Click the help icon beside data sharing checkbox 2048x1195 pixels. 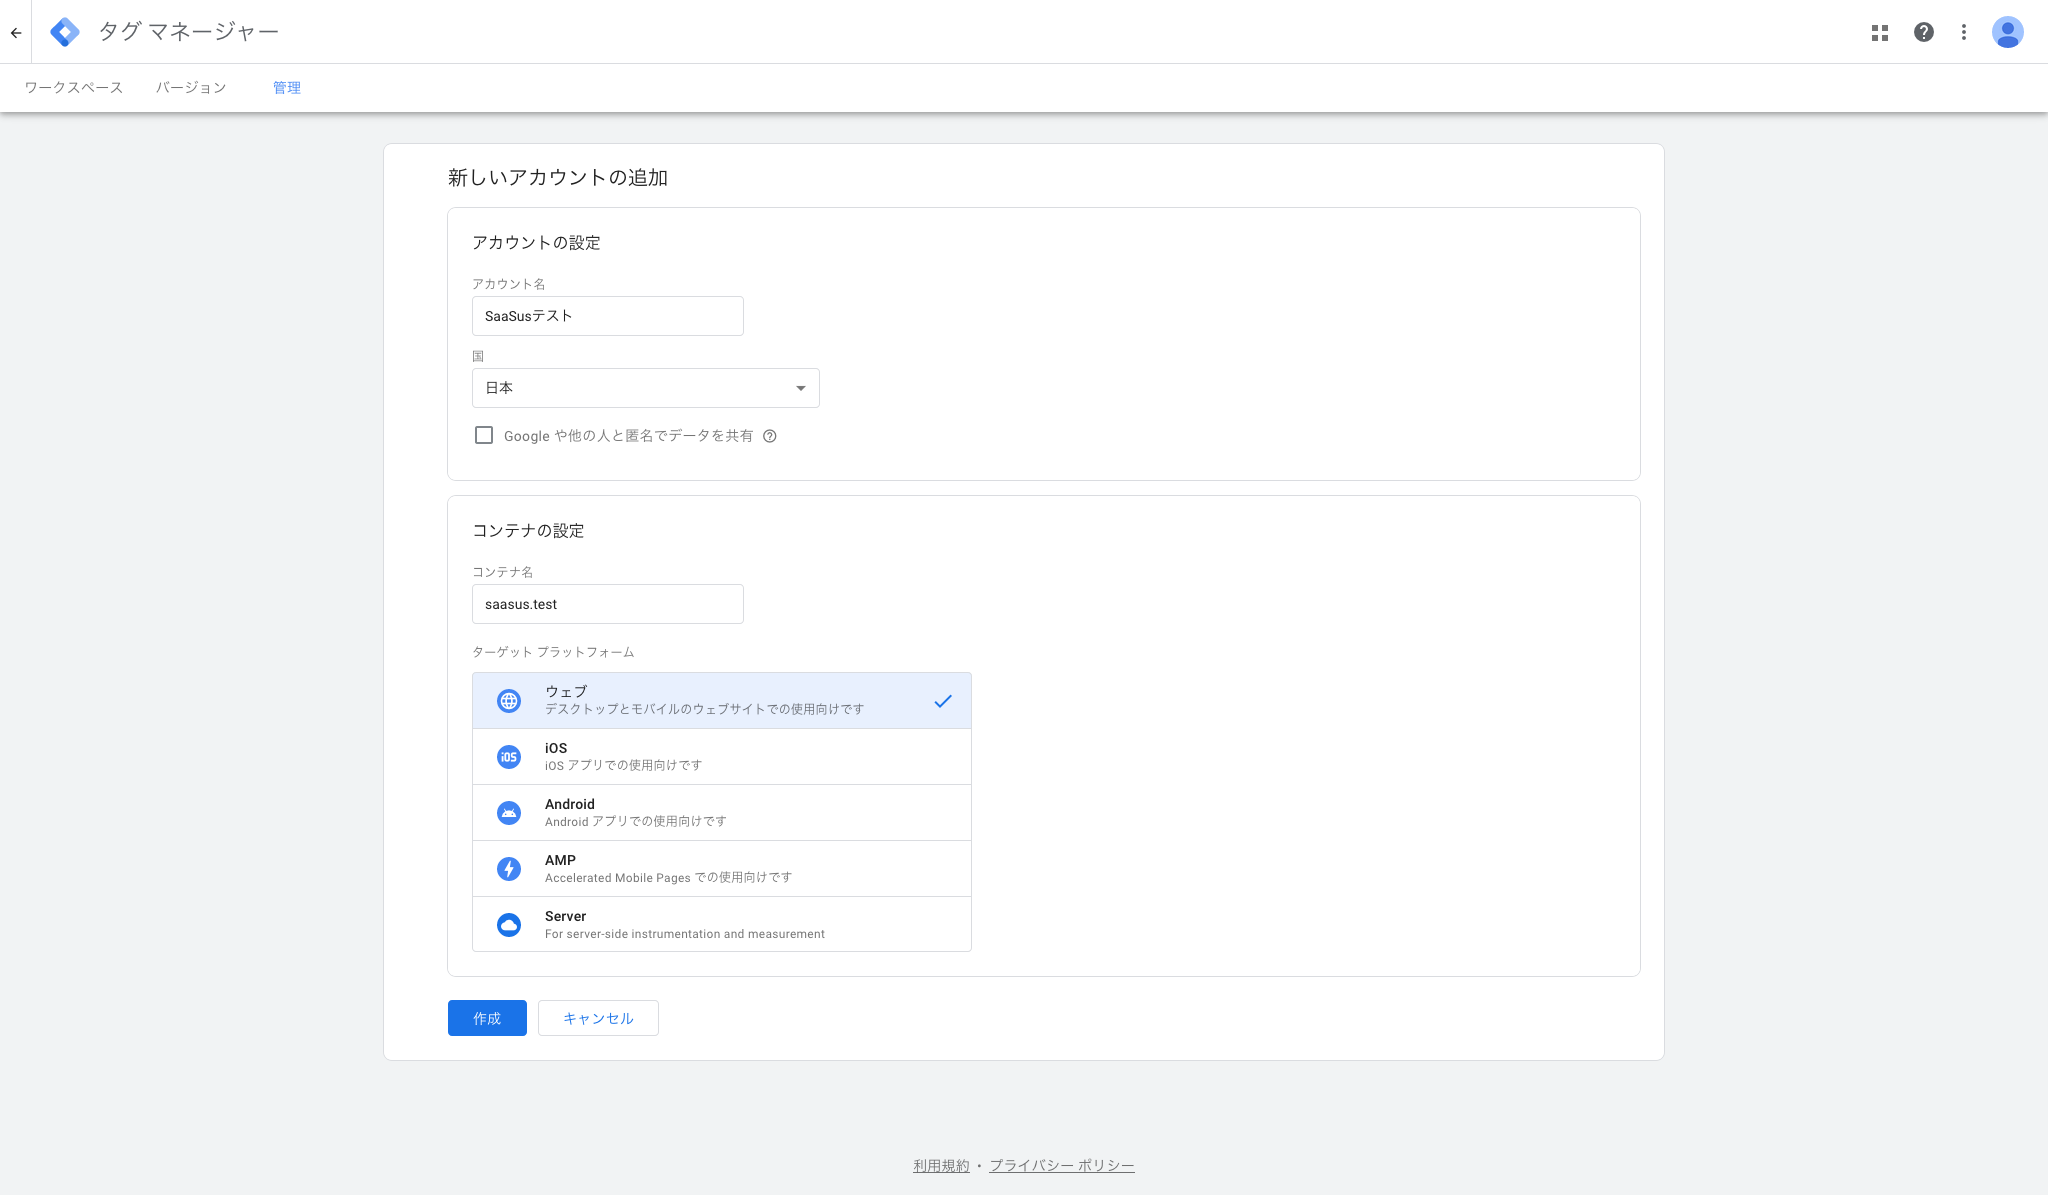click(x=770, y=436)
